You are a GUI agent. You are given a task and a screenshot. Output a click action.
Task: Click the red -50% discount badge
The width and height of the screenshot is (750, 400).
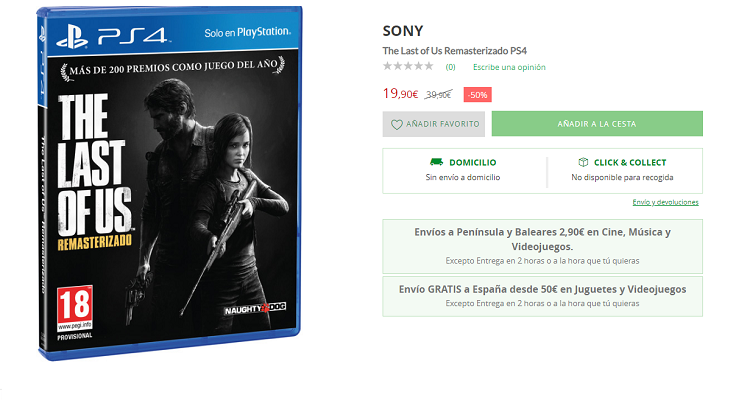[477, 95]
